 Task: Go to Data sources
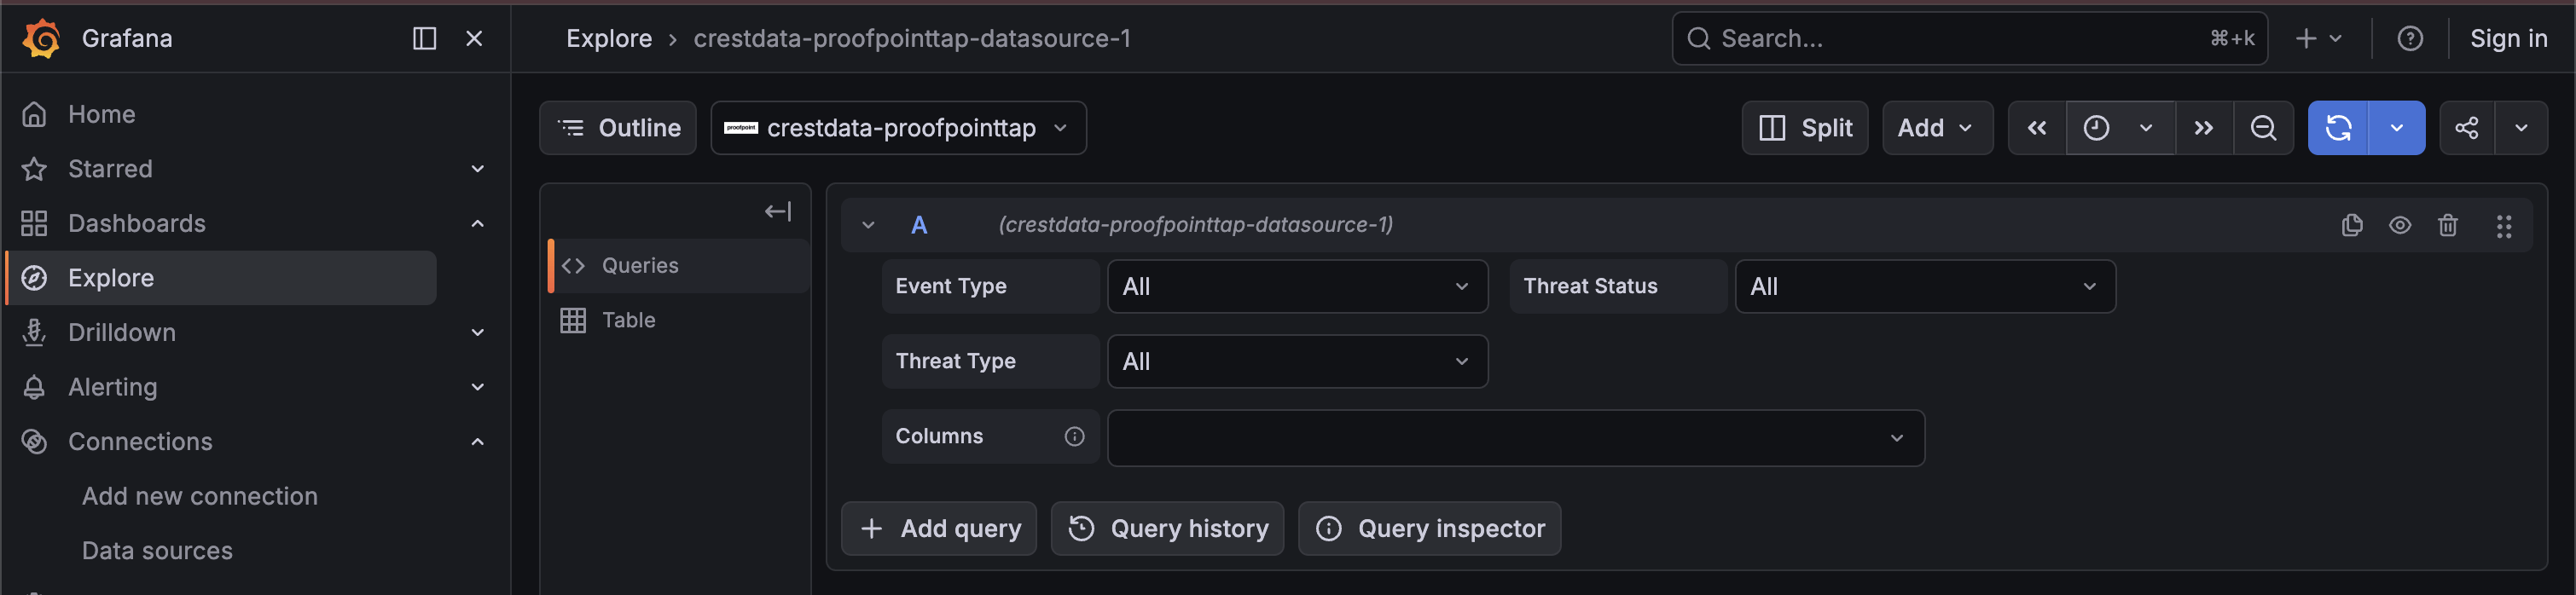(157, 551)
